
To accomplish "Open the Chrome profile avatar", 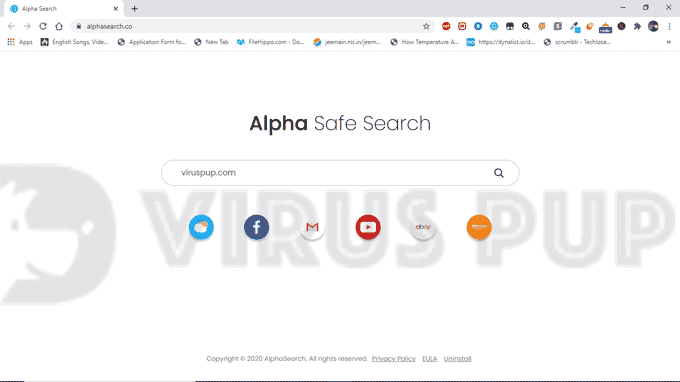I will pos(653,26).
